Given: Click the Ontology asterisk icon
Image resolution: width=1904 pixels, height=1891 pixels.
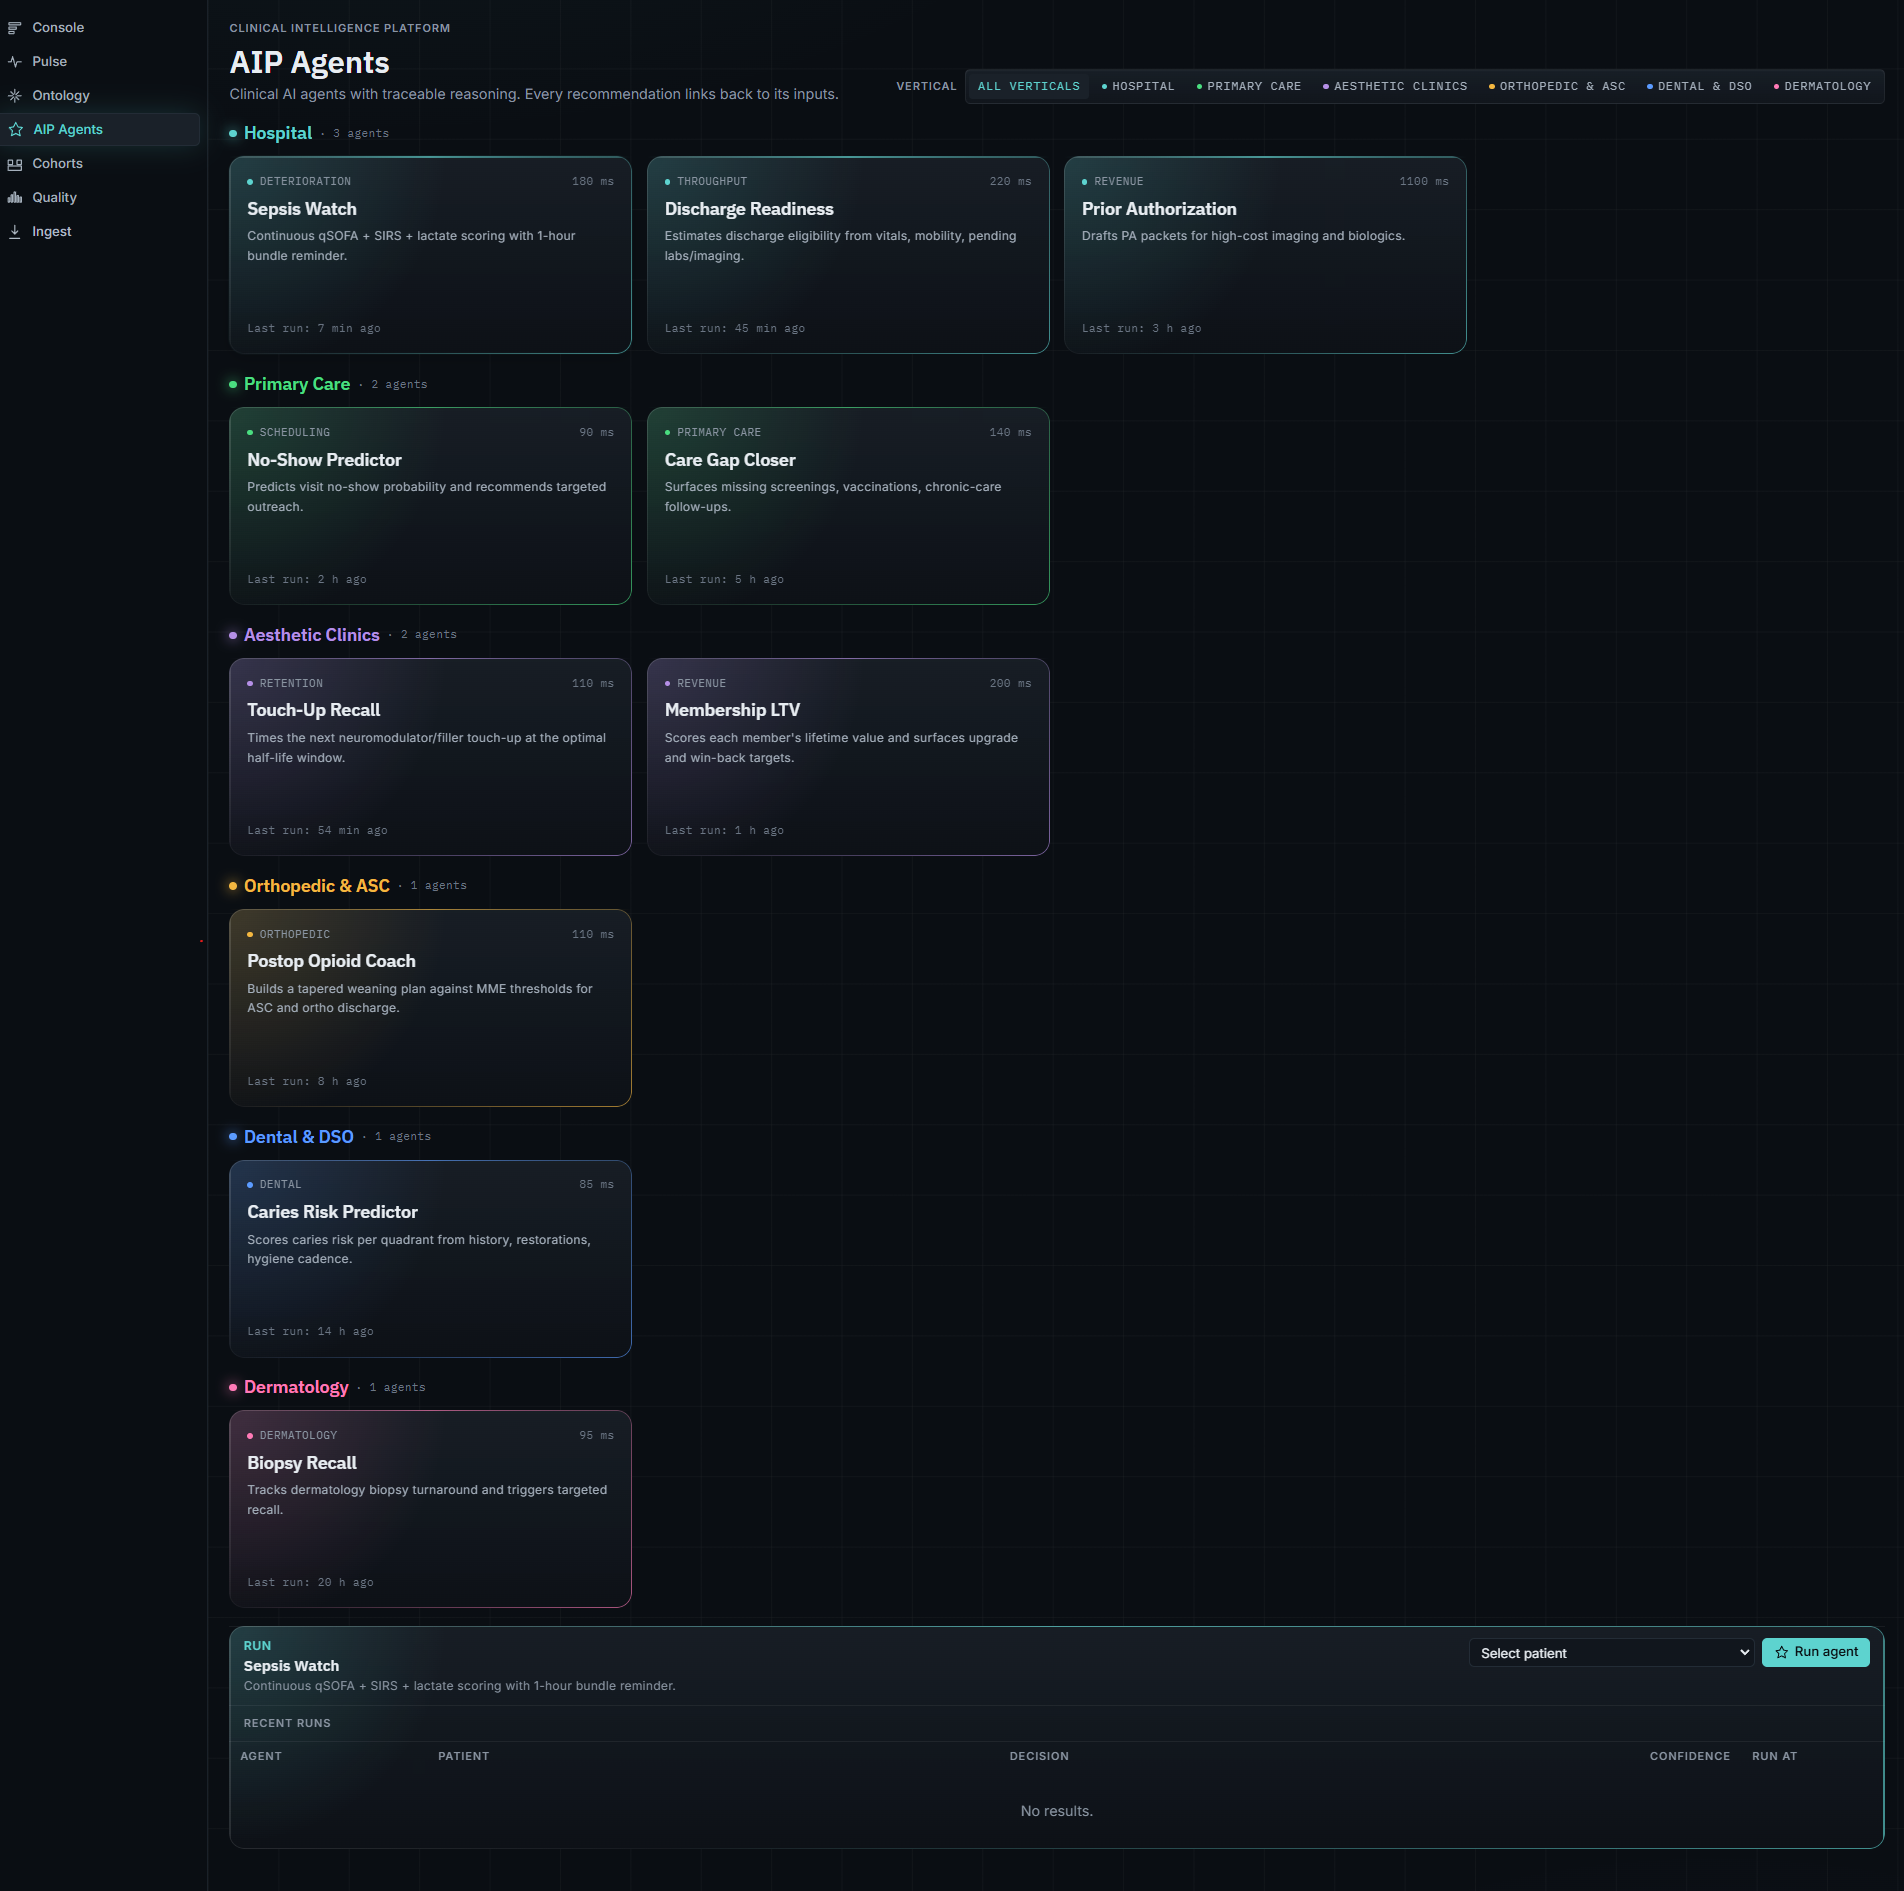Looking at the screenshot, I should pos(15,96).
